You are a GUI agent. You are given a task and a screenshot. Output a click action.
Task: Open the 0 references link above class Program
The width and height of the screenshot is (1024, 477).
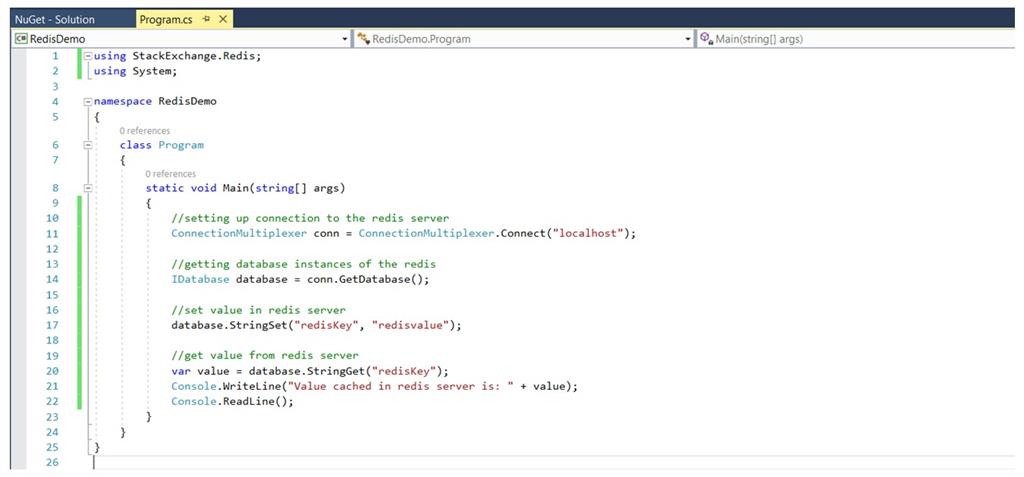[x=144, y=131]
